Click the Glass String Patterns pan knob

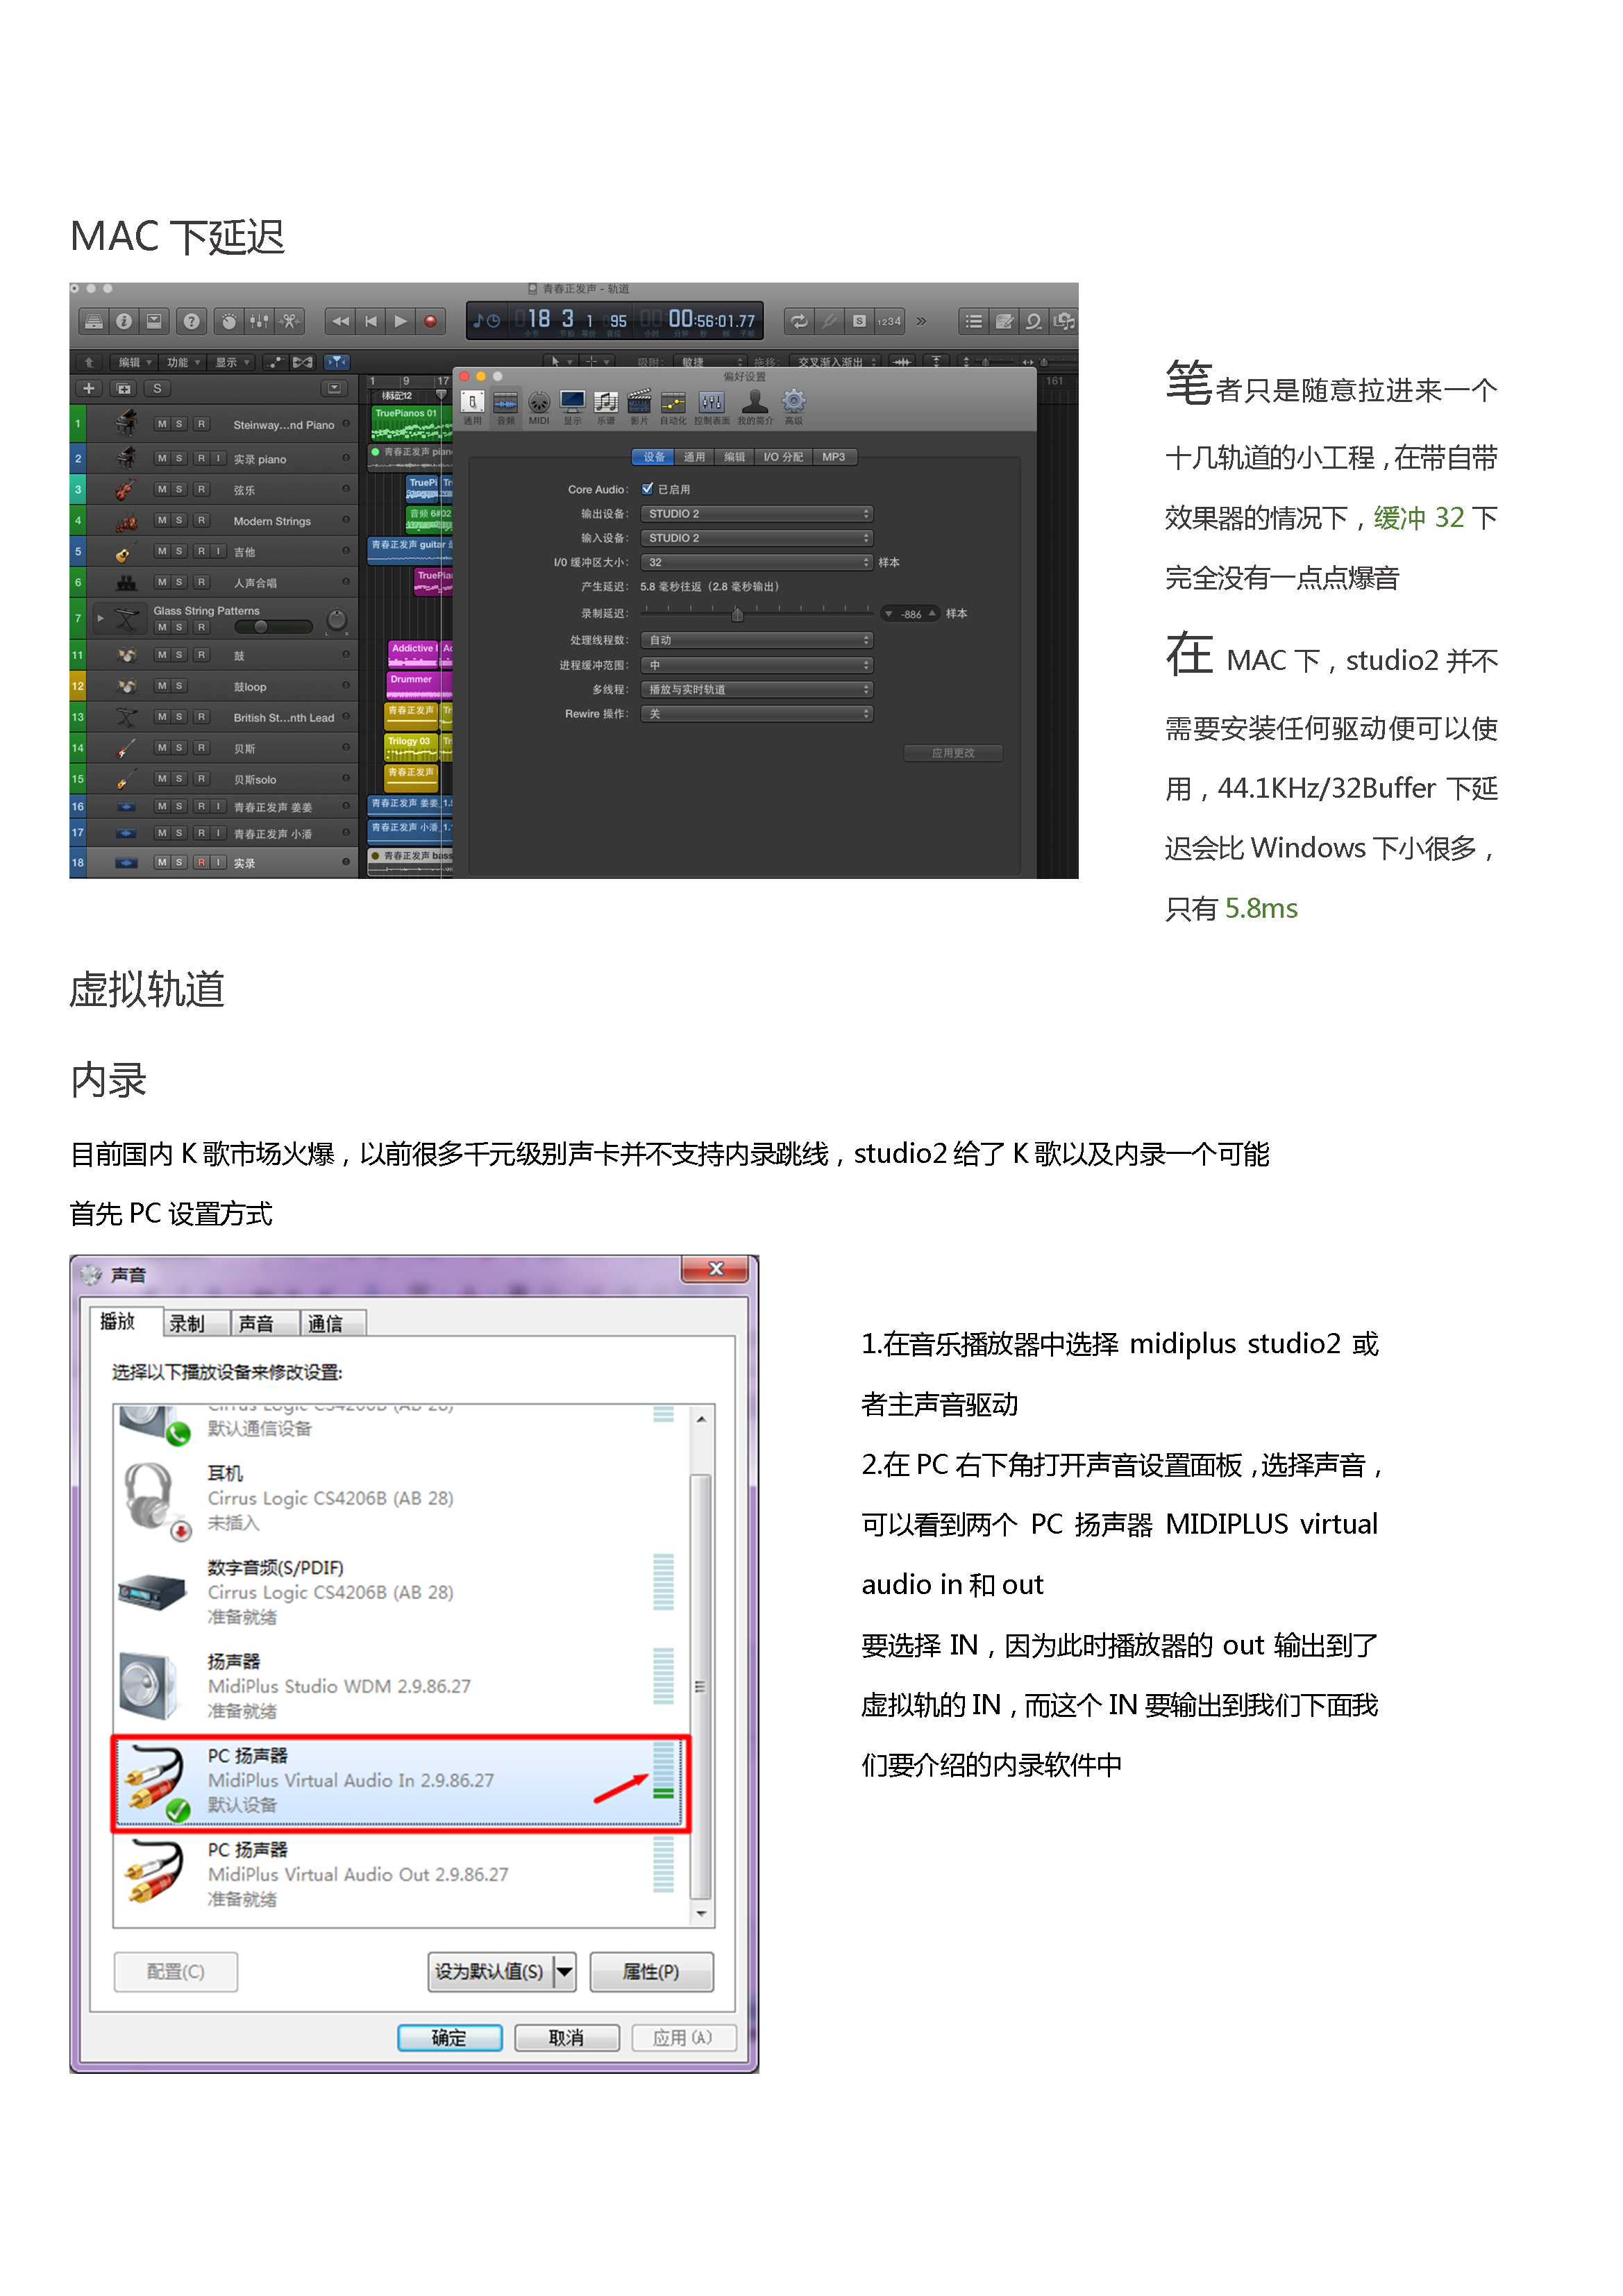337,620
